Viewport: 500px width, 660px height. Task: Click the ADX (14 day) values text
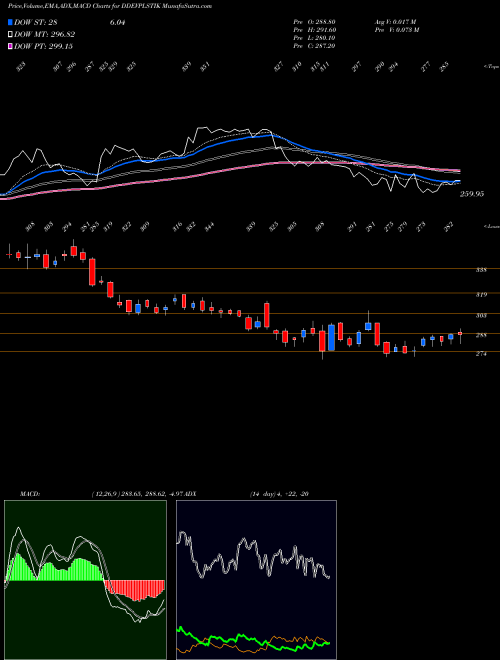(x=279, y=494)
